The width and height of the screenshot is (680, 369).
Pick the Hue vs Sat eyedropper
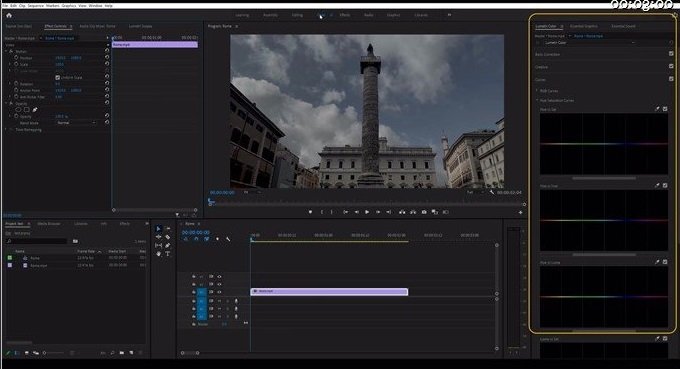657,109
